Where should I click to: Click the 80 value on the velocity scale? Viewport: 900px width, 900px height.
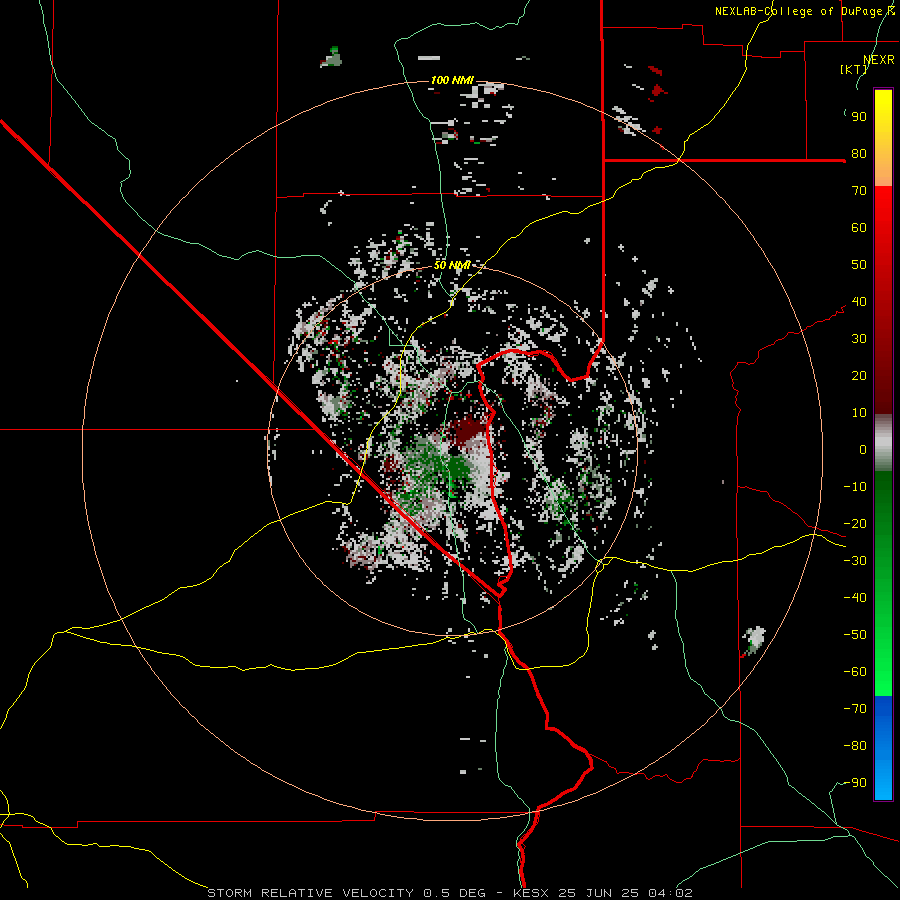pyautogui.click(x=859, y=154)
